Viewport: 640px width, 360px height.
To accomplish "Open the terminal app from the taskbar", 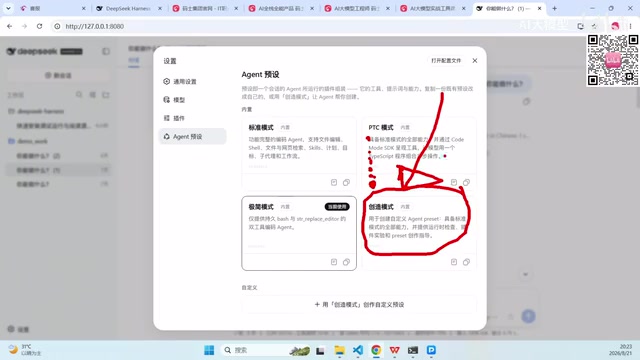I will pos(413,350).
